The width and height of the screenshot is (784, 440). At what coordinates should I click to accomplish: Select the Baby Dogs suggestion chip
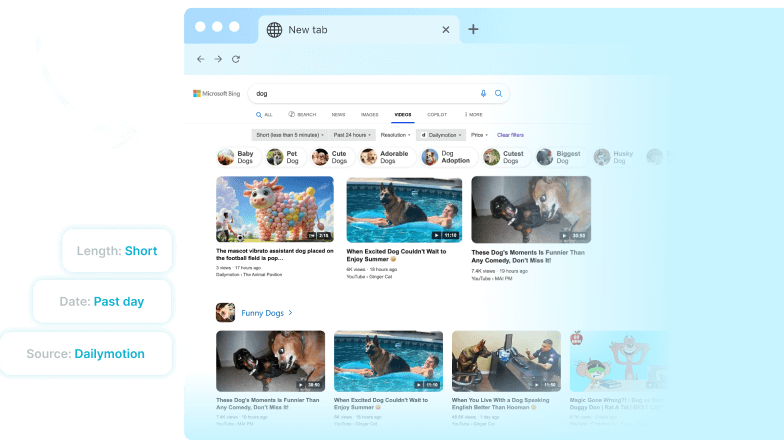tap(236, 157)
